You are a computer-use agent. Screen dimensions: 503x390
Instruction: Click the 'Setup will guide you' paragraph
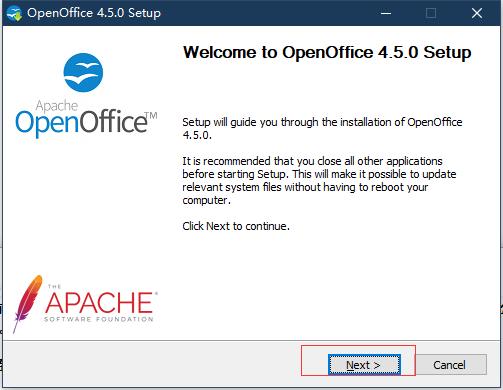coord(322,129)
